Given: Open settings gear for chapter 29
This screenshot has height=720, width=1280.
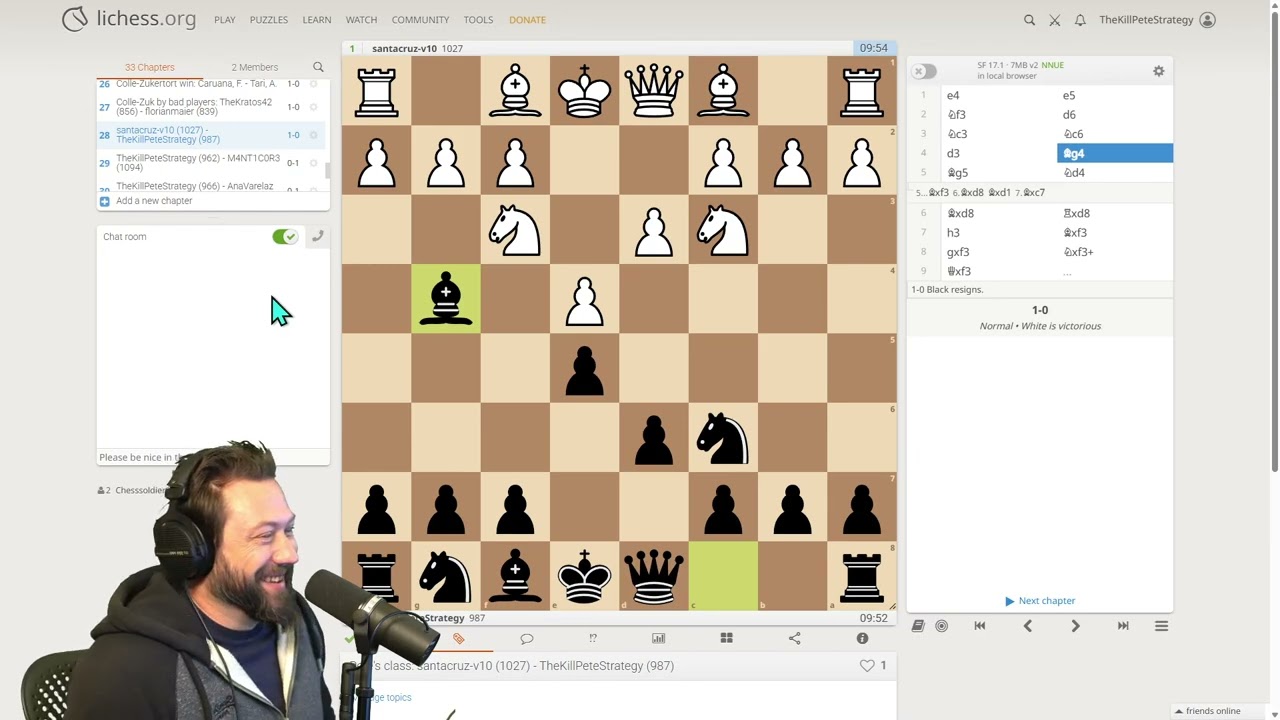Looking at the screenshot, I should pyautogui.click(x=313, y=163).
